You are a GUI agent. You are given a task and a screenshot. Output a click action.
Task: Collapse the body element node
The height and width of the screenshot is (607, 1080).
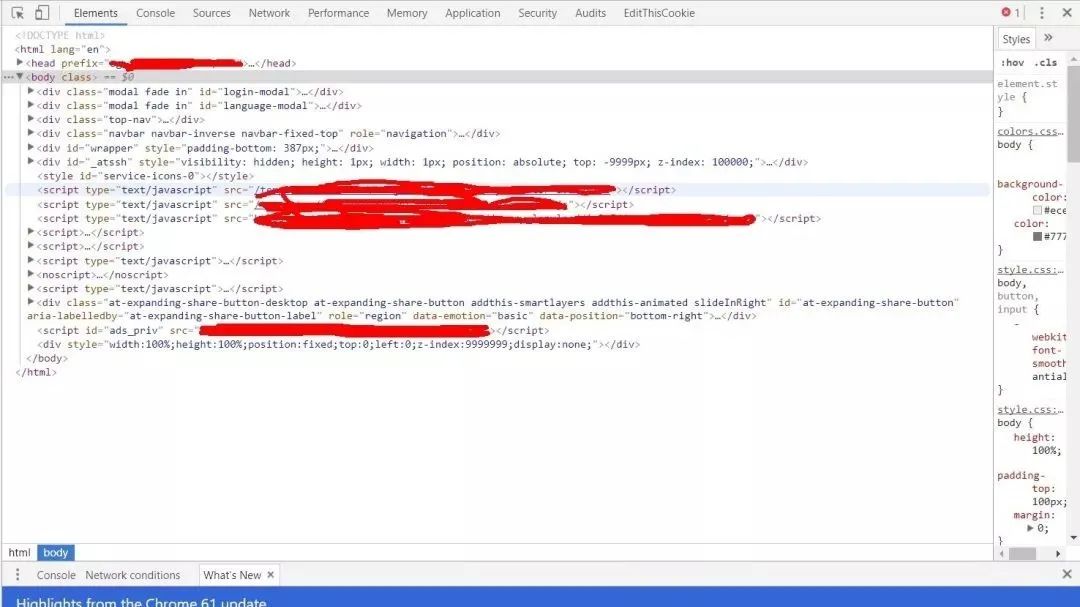pyautogui.click(x=20, y=77)
